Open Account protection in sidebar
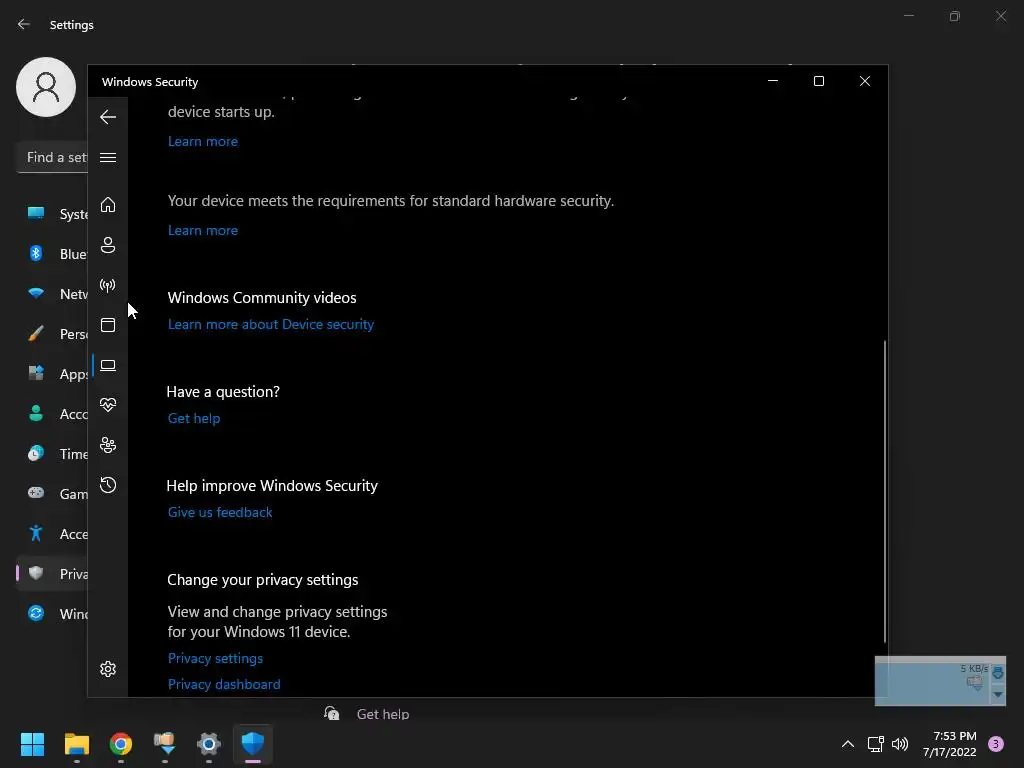The width and height of the screenshot is (1024, 768). point(108,245)
